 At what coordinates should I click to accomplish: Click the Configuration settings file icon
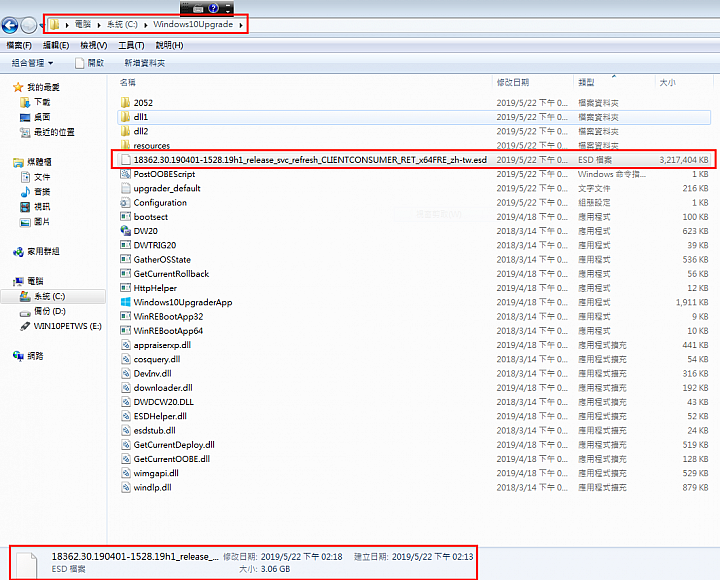pyautogui.click(x=125, y=202)
